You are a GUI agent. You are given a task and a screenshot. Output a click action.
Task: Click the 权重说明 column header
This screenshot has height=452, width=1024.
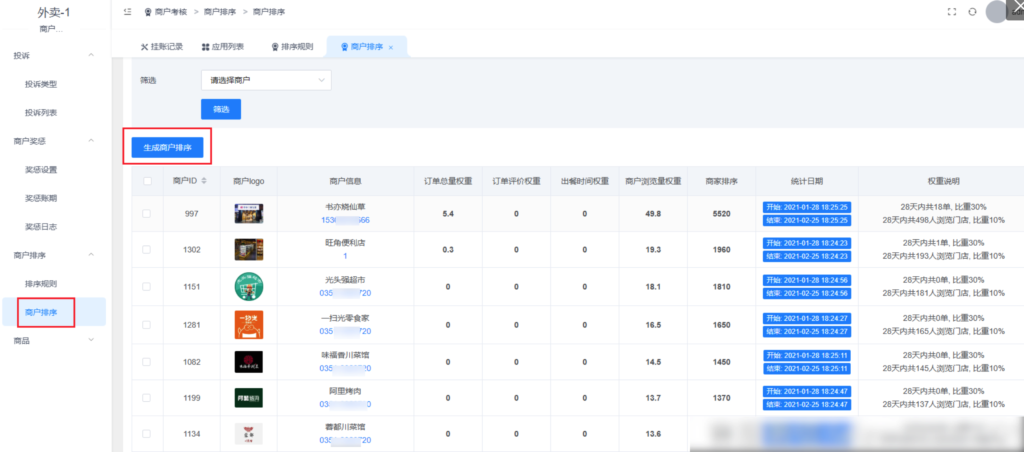pos(944,181)
